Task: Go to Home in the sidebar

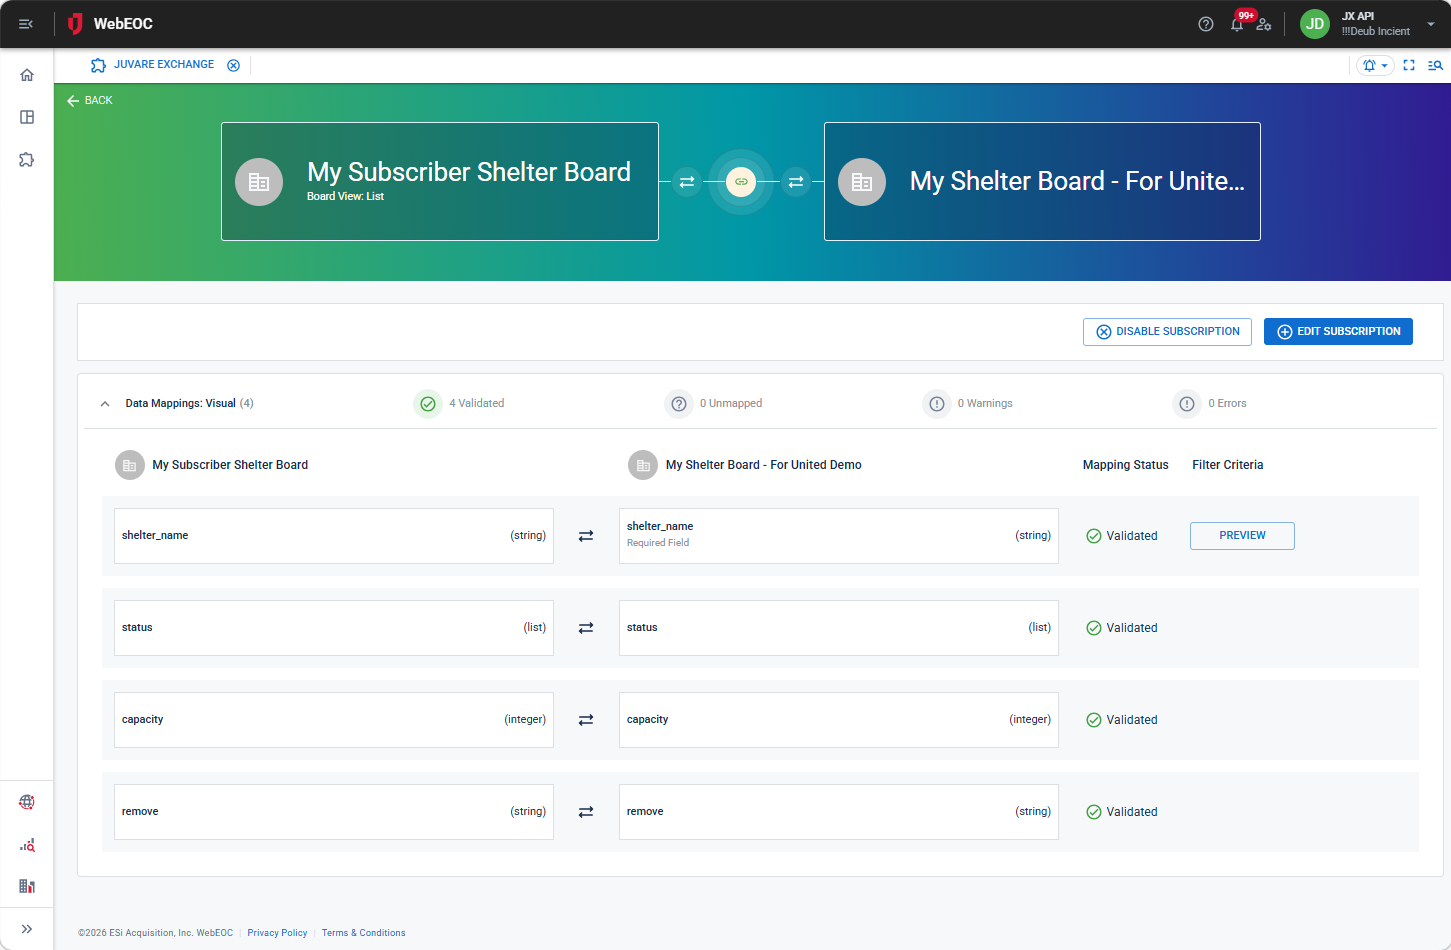Action: (27, 75)
